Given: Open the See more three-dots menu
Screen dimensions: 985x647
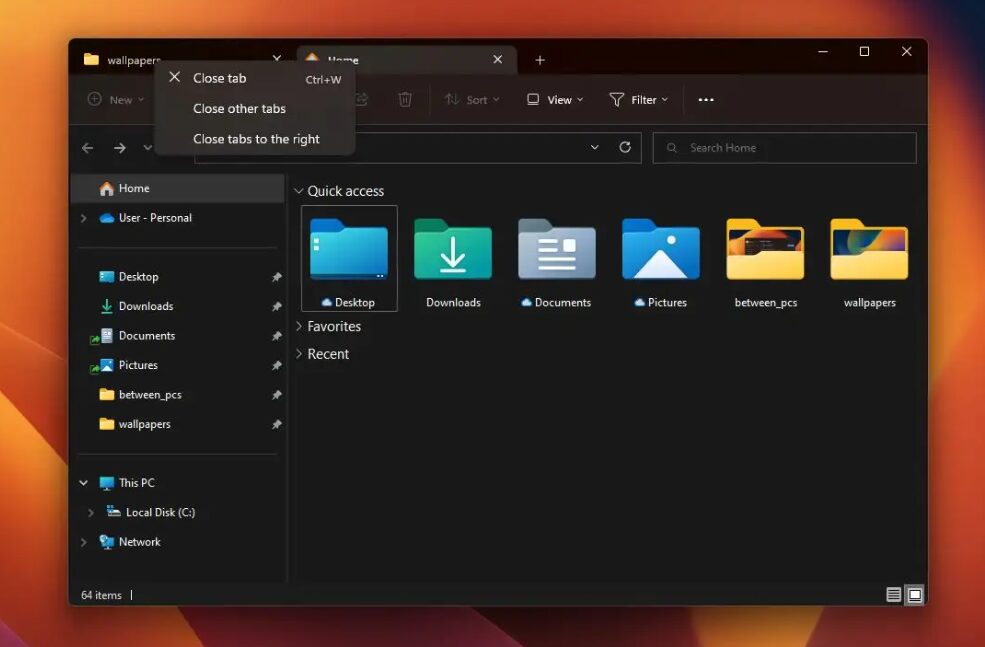Looking at the screenshot, I should tap(706, 100).
